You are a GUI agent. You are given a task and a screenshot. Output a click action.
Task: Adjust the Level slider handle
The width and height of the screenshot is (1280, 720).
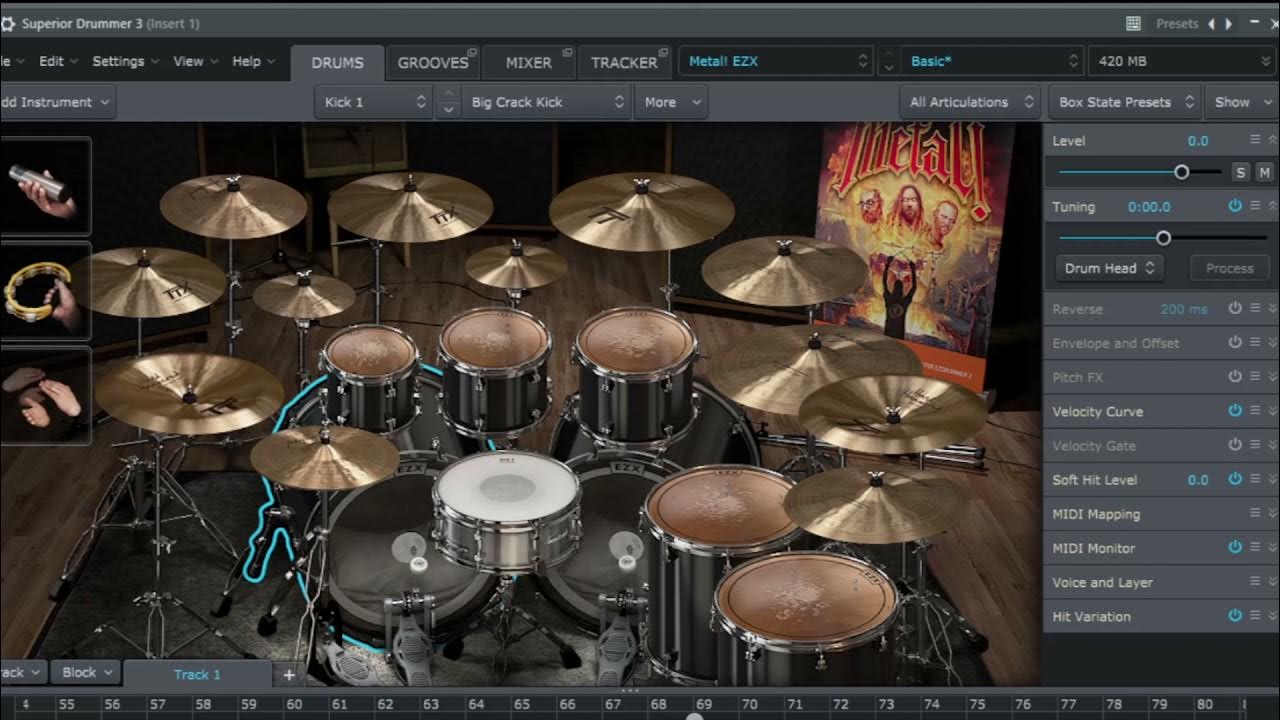(1181, 172)
